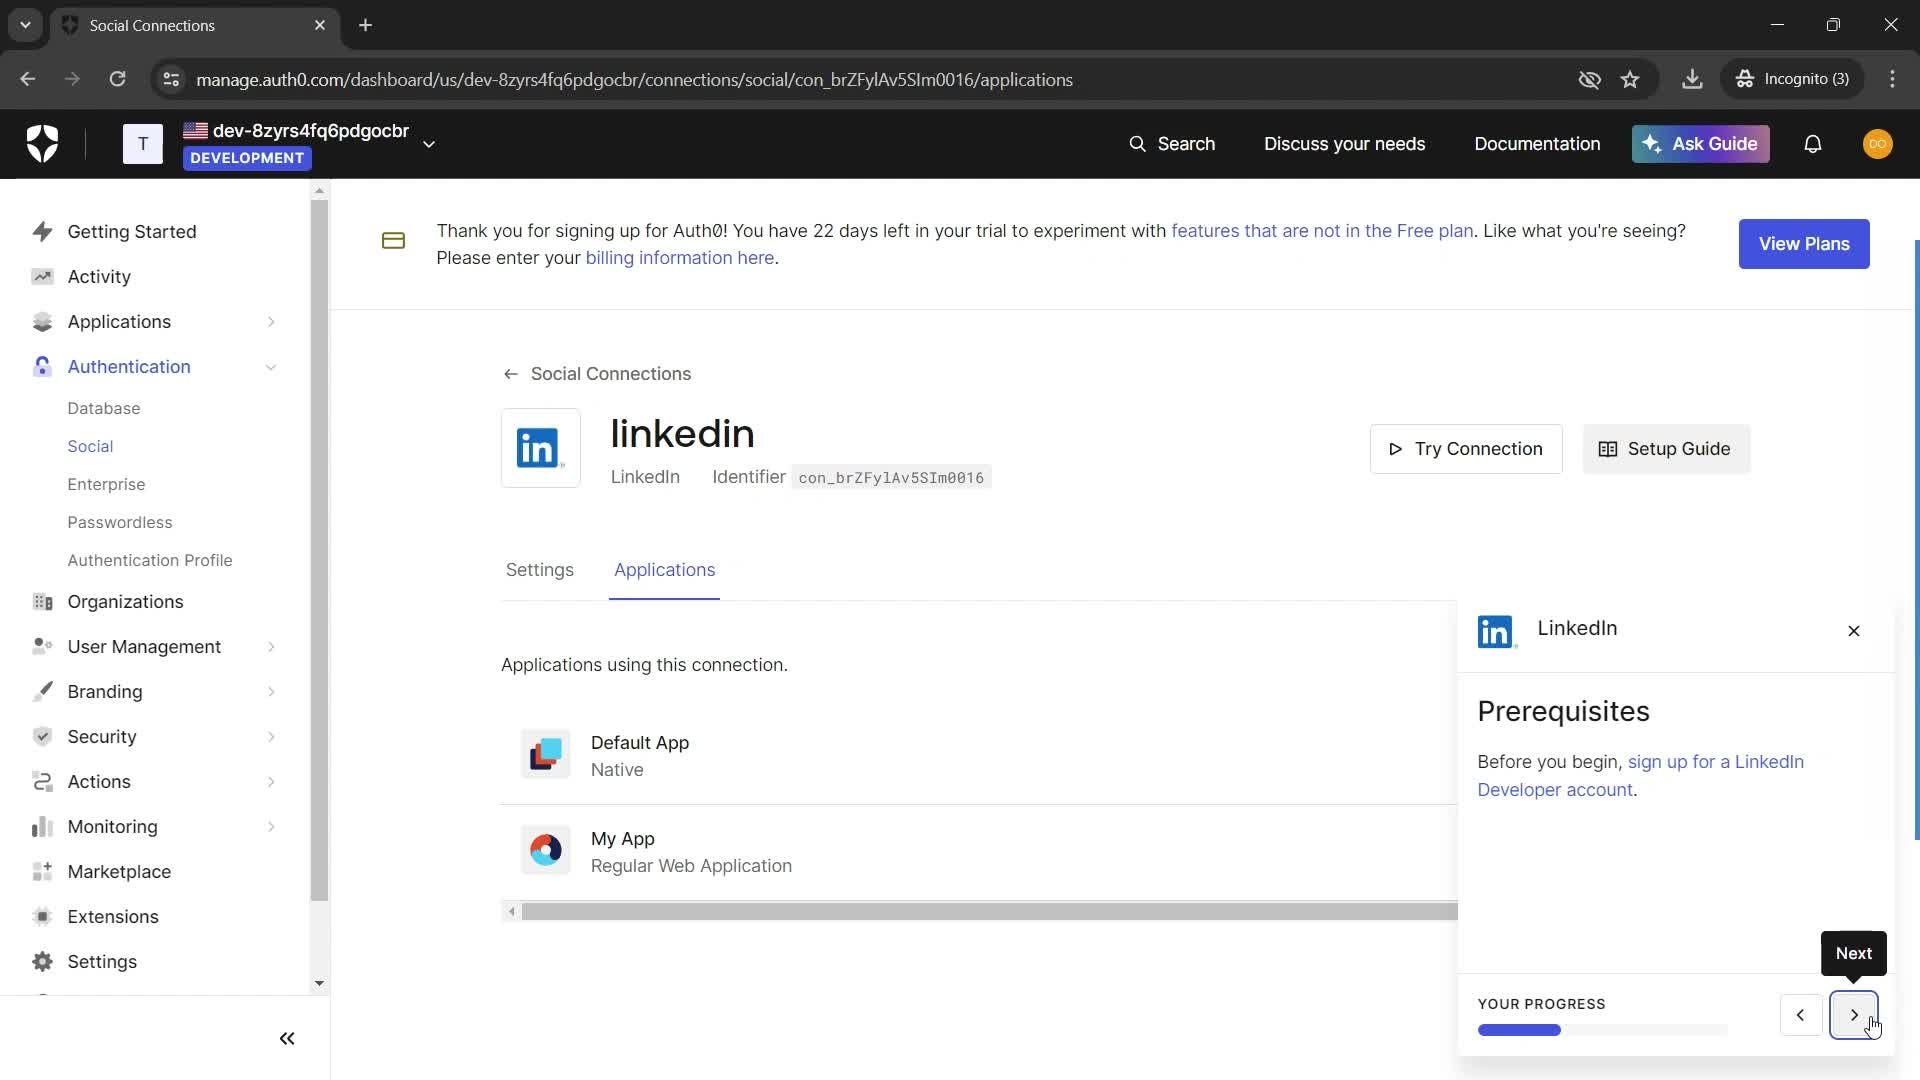The height and width of the screenshot is (1080, 1920).
Task: Open the tenant switcher dropdown arrow
Action: [x=429, y=144]
